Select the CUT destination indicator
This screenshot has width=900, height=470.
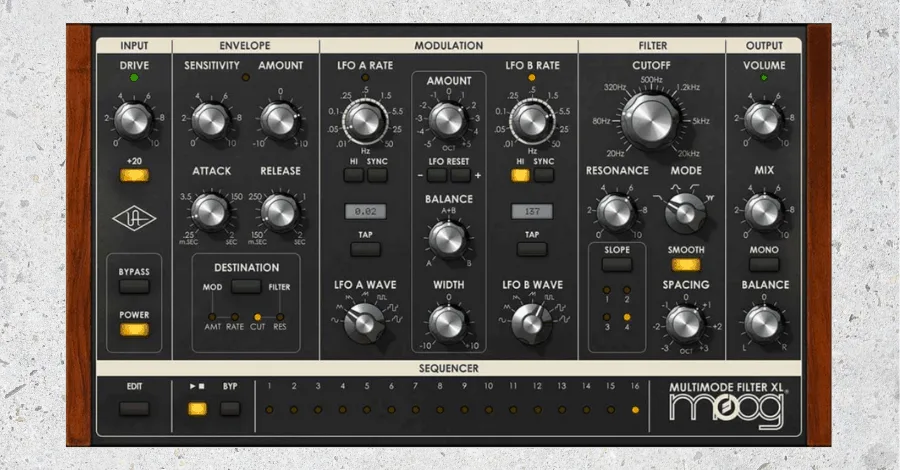(x=258, y=317)
